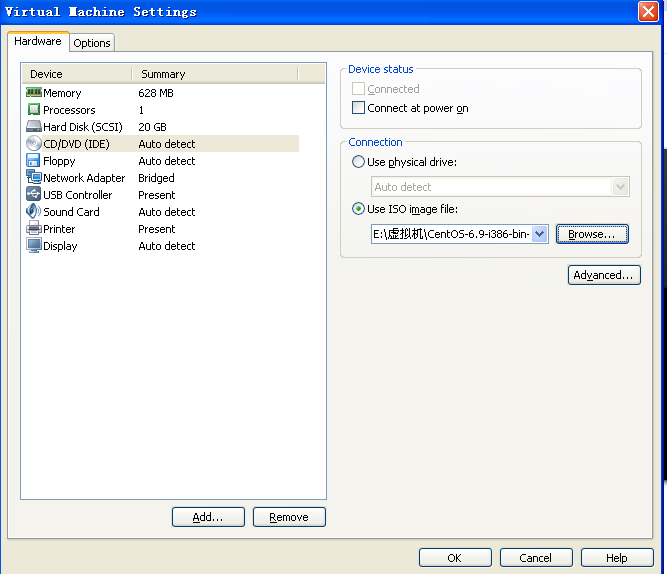Open the Hardware tab
The width and height of the screenshot is (667, 574).
[38, 41]
